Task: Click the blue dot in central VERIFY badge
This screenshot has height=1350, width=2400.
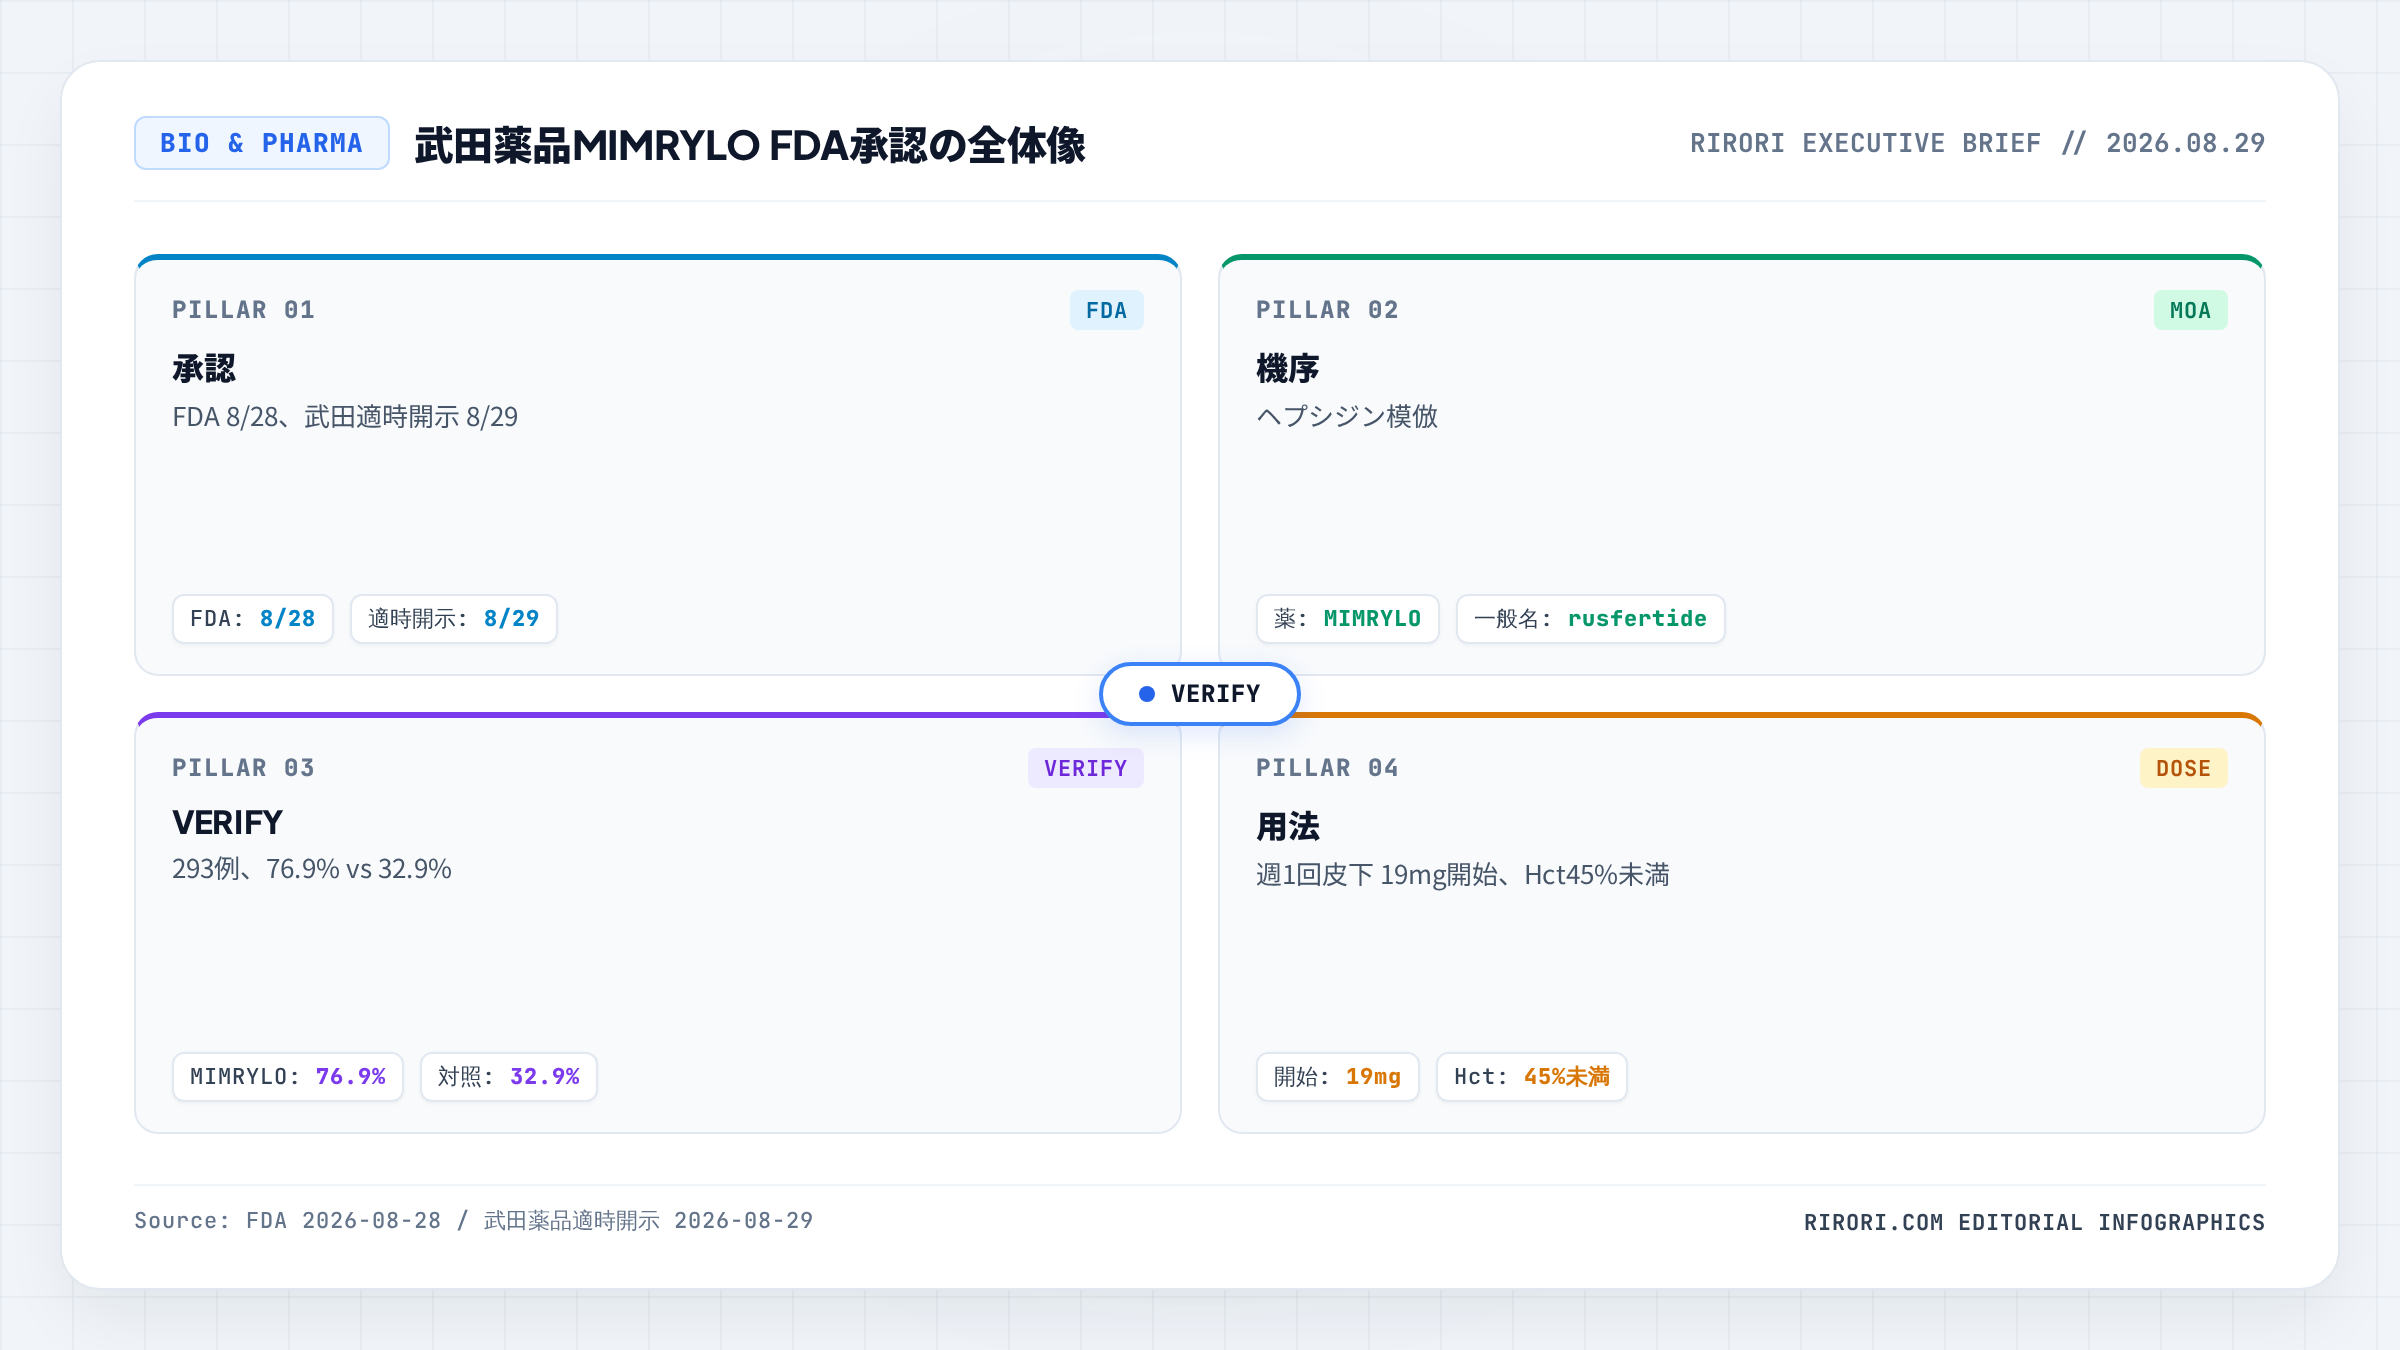Action: [x=1147, y=694]
